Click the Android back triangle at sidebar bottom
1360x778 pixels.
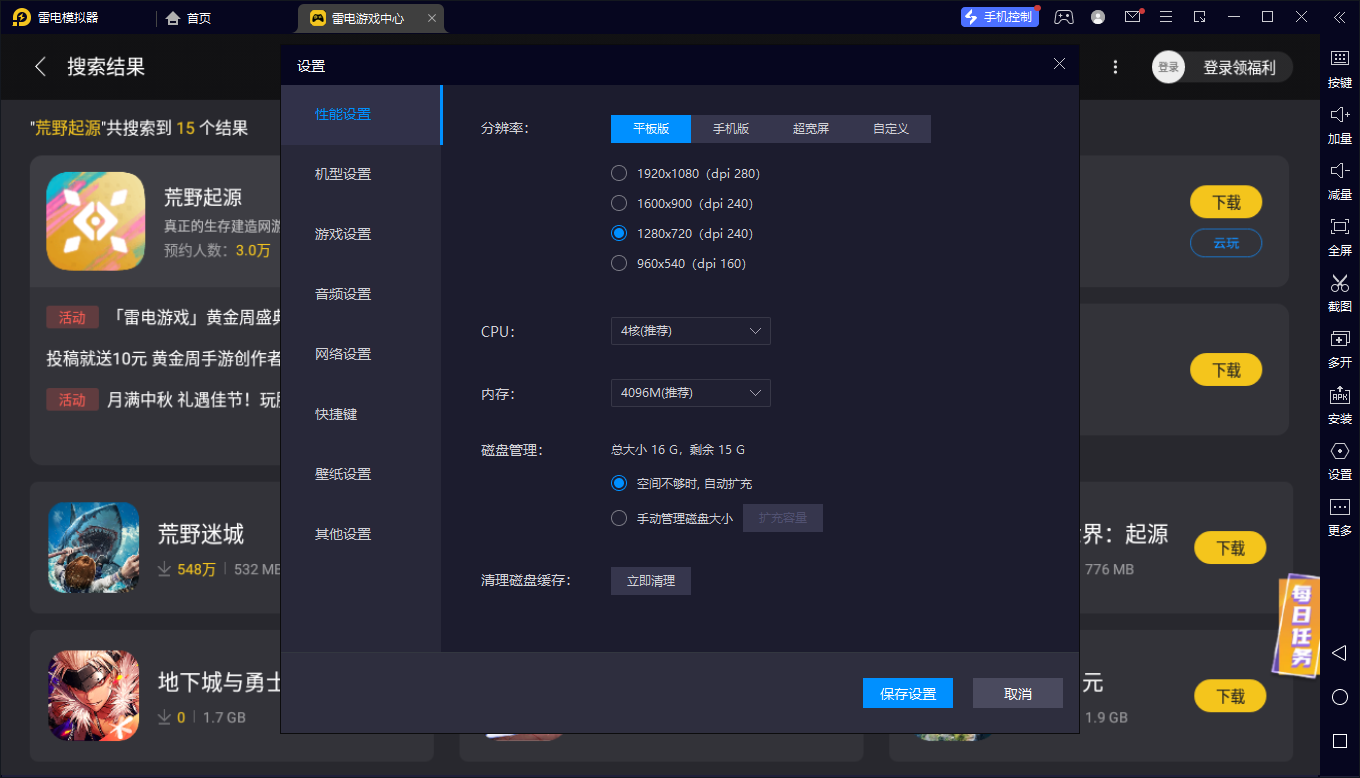pos(1338,653)
